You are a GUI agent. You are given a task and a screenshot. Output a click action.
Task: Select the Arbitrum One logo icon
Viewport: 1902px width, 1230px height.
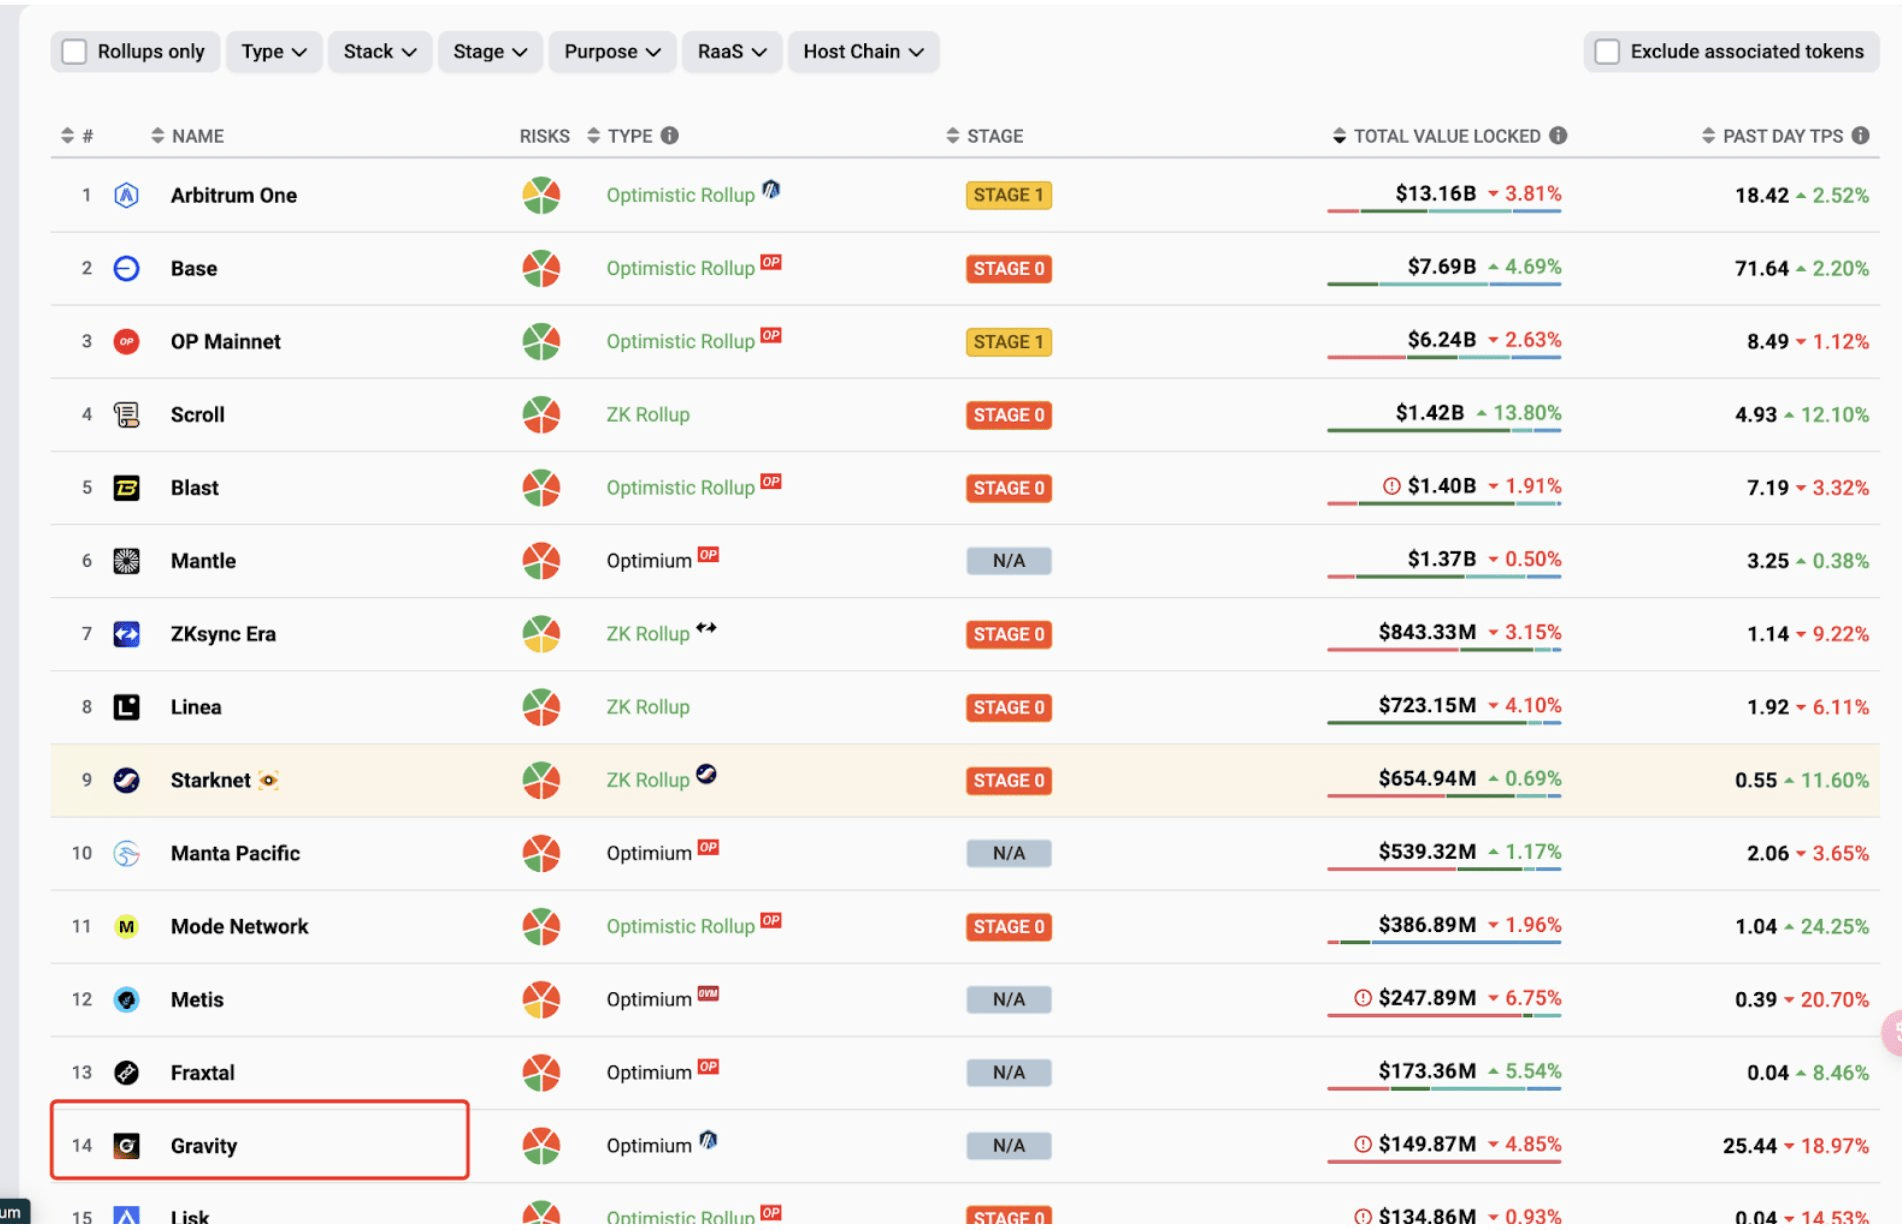tap(126, 195)
